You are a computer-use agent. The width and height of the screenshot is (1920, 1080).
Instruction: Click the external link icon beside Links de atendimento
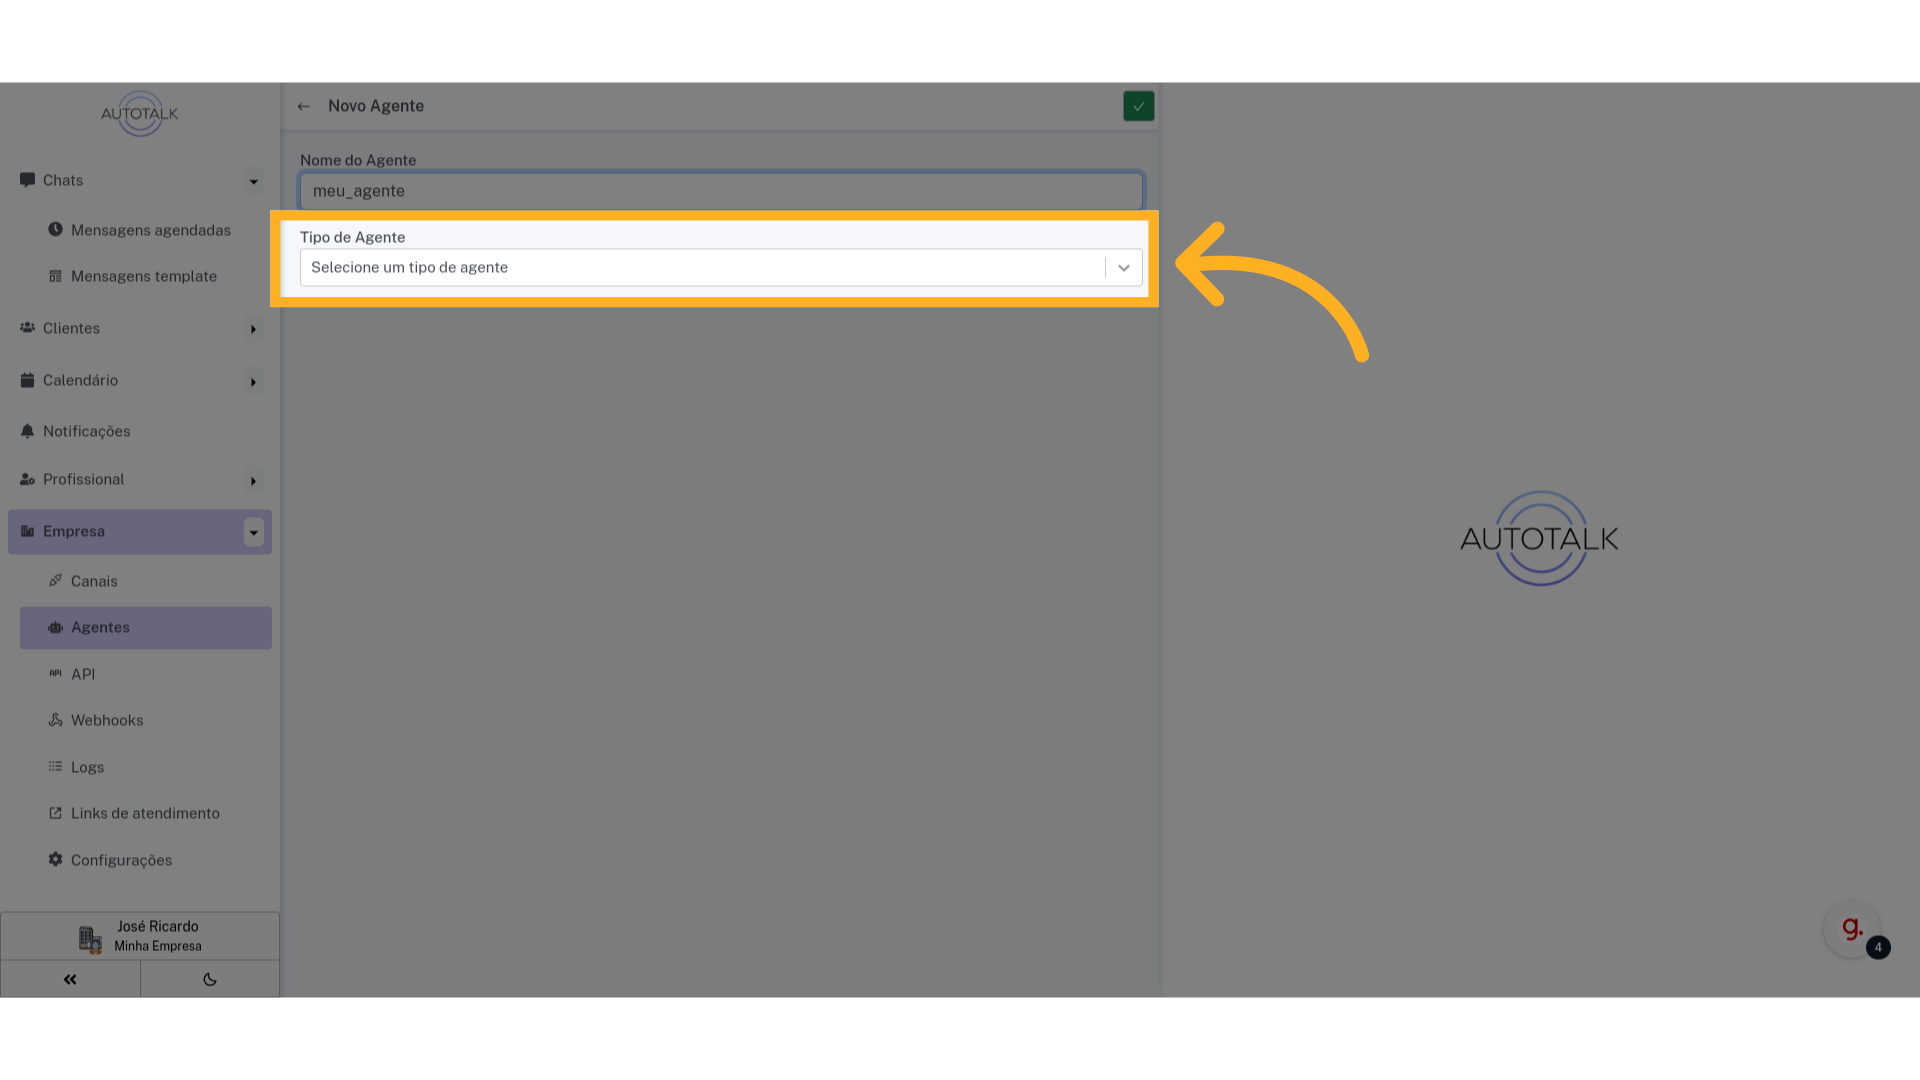(x=55, y=813)
